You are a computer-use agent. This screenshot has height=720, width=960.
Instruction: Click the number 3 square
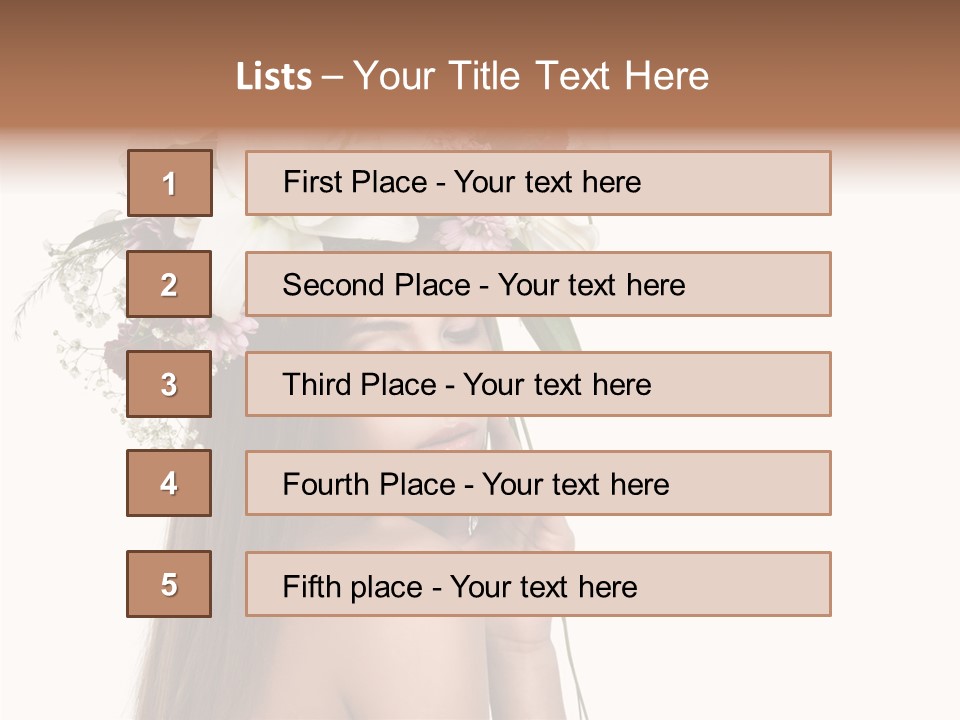[x=169, y=384]
